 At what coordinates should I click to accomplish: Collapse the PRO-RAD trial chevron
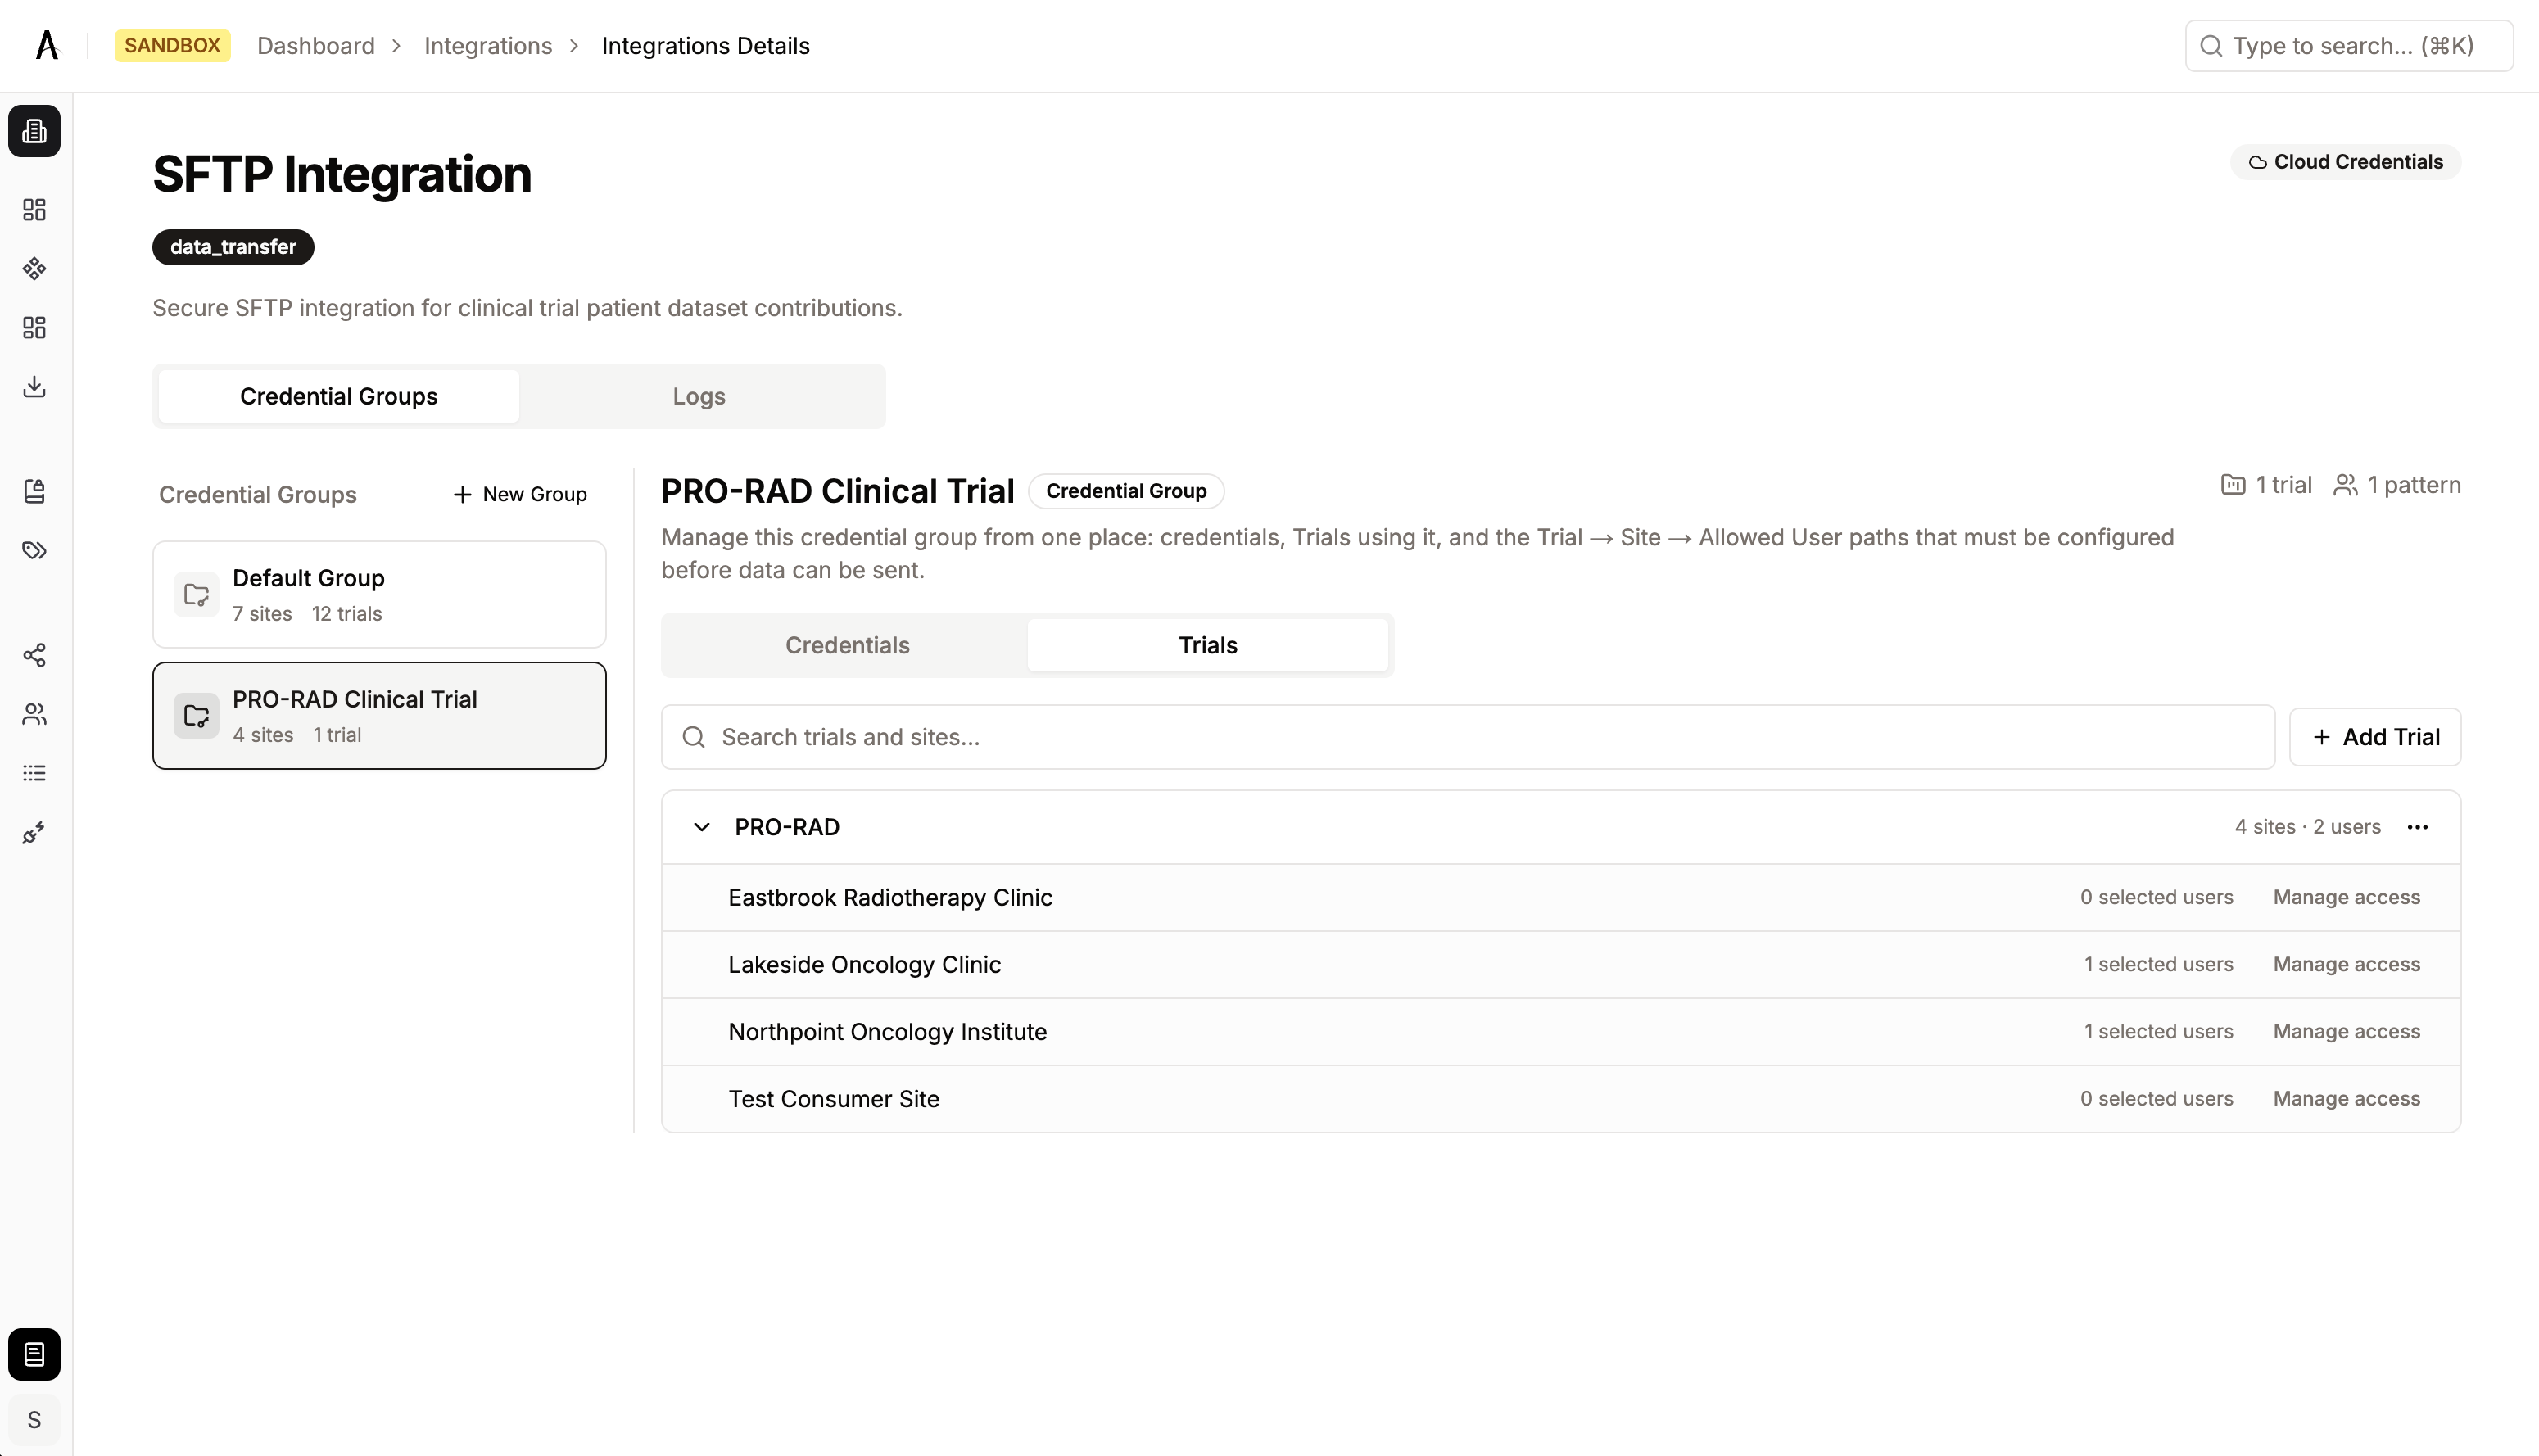[x=702, y=827]
